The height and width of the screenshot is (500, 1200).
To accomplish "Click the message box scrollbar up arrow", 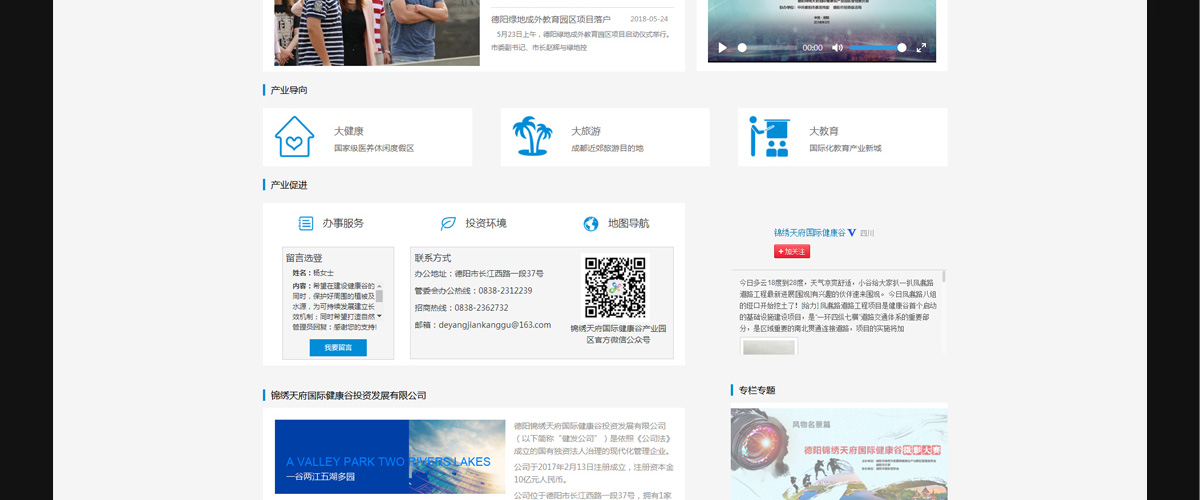I will coord(379,285).
